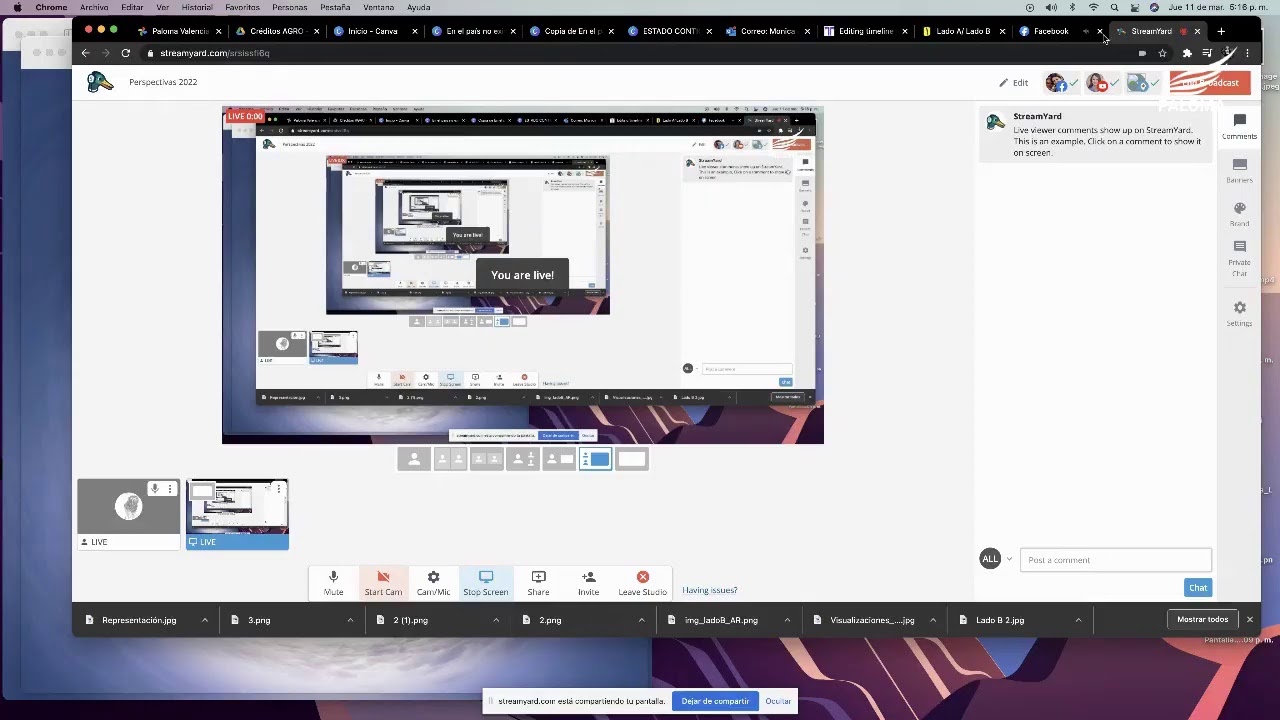Hide sharing bar with Ocultar
Screen dimensions: 1280x720
coord(778,701)
